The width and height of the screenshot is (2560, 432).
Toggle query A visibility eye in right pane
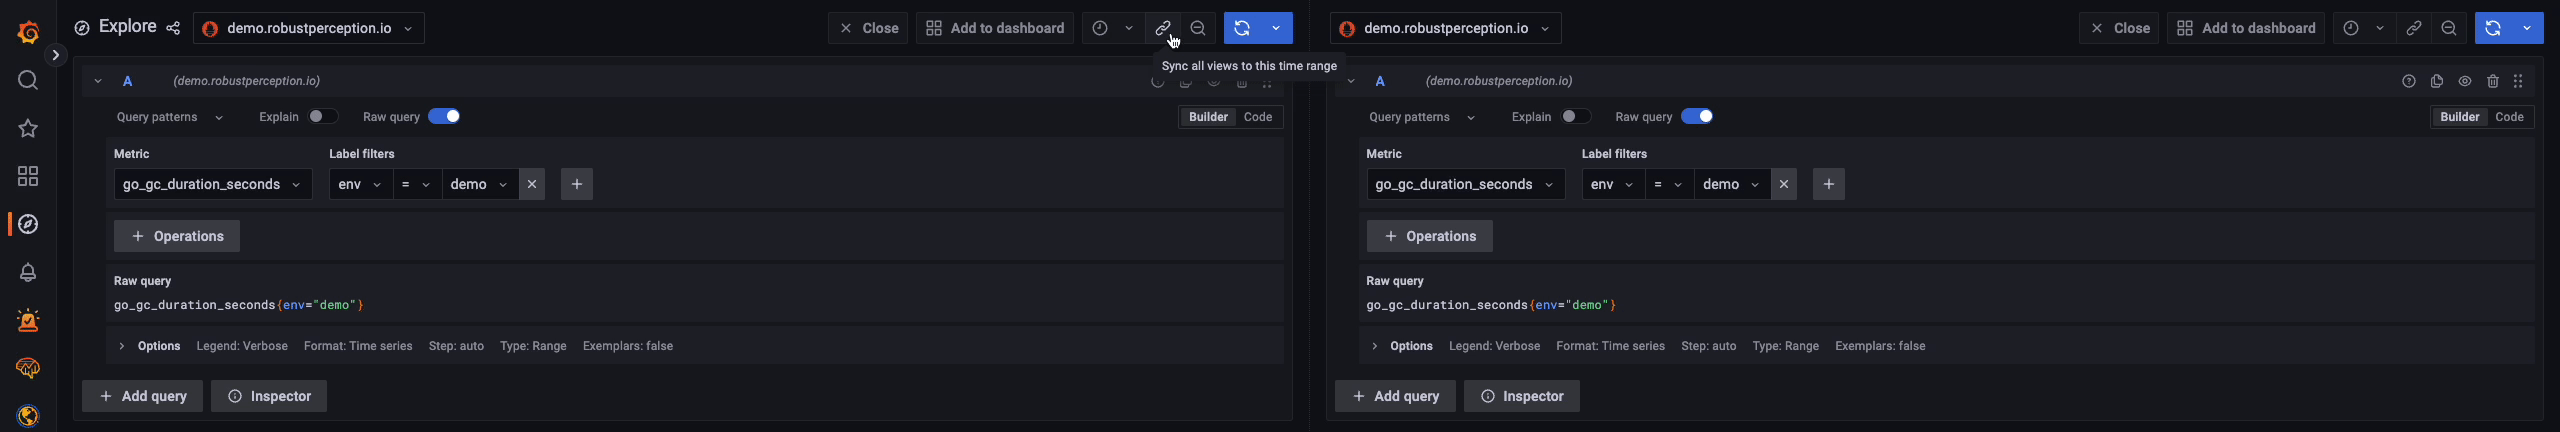[x=2465, y=81]
